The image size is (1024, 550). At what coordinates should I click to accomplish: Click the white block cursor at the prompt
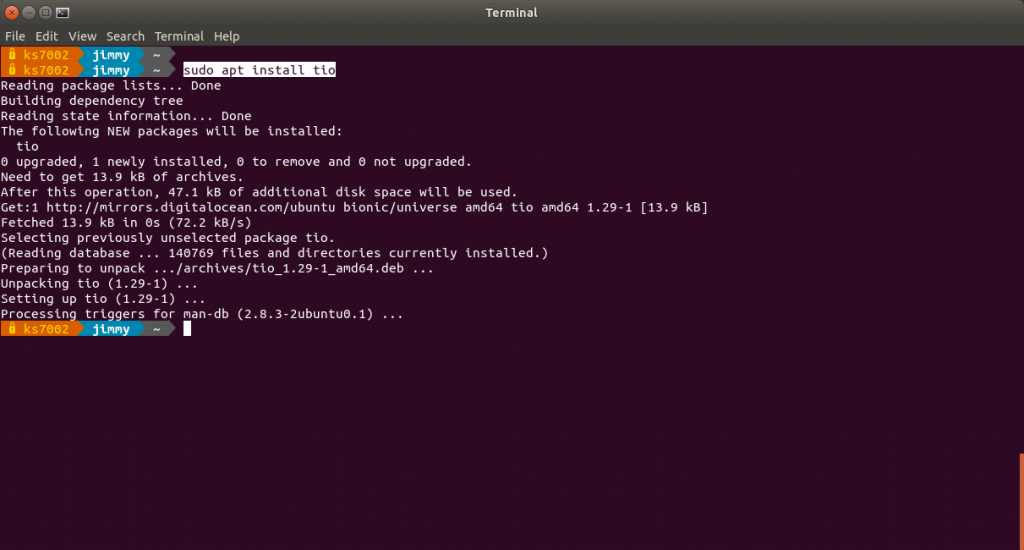coord(187,329)
